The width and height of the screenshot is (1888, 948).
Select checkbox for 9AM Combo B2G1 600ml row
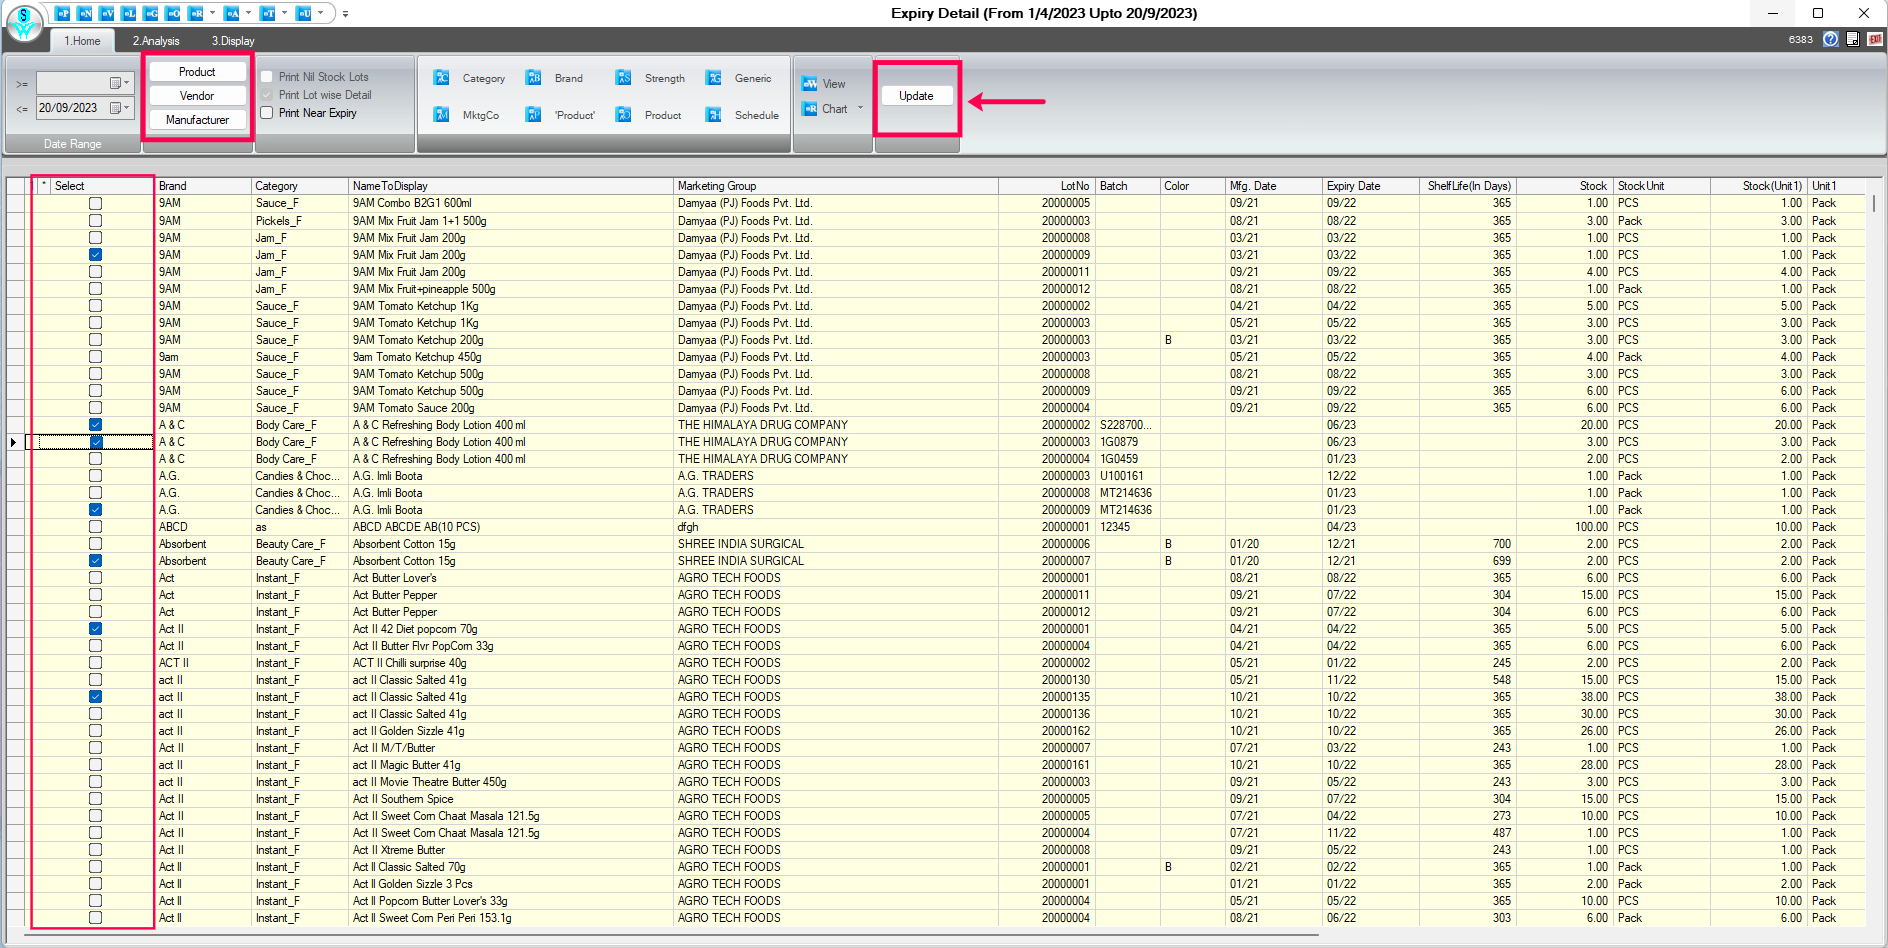(x=95, y=203)
